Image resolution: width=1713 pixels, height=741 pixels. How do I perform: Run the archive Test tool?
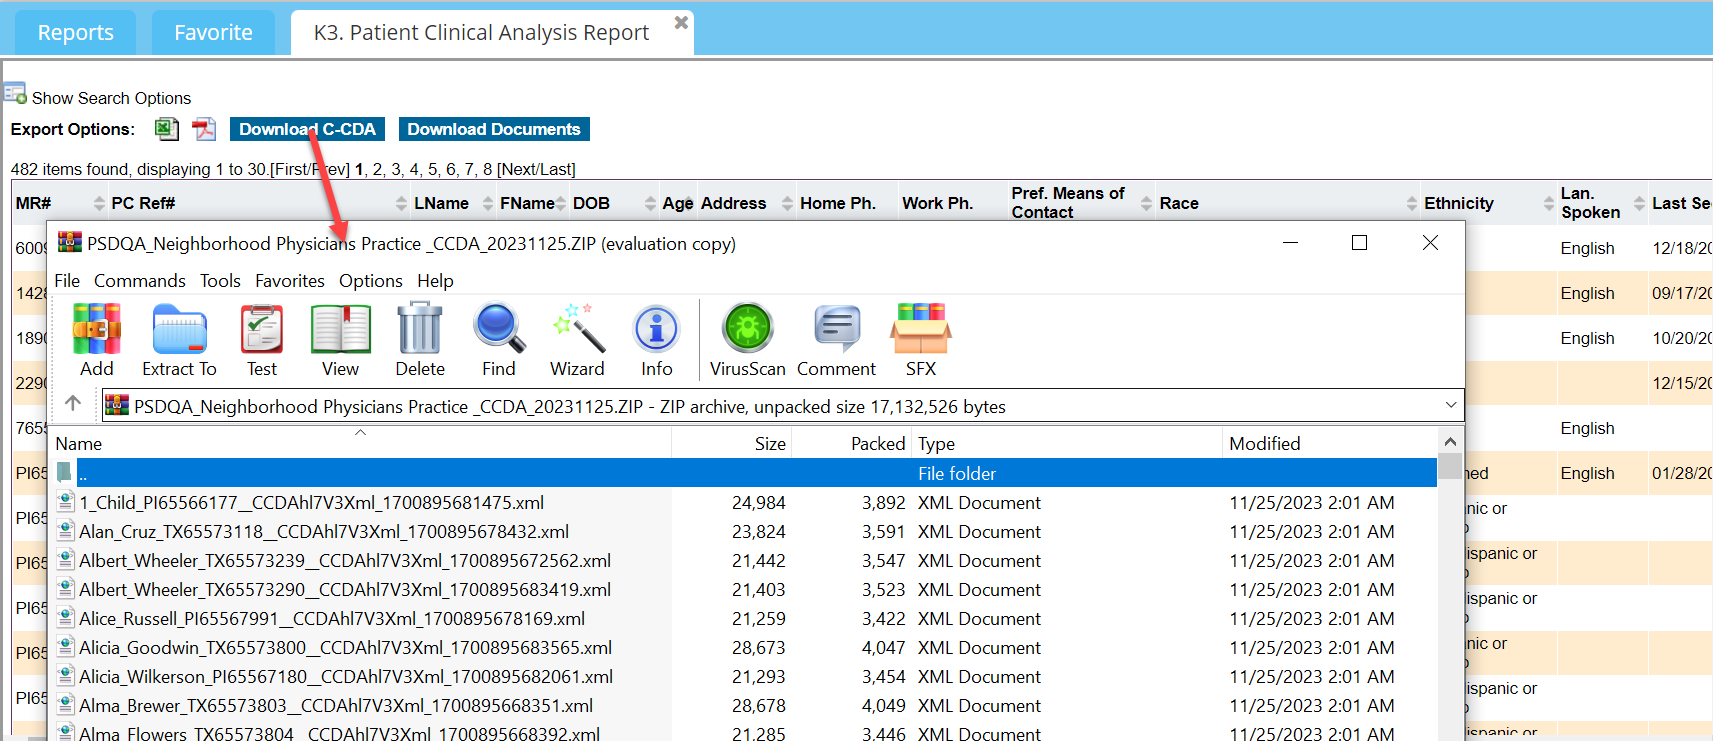point(262,329)
